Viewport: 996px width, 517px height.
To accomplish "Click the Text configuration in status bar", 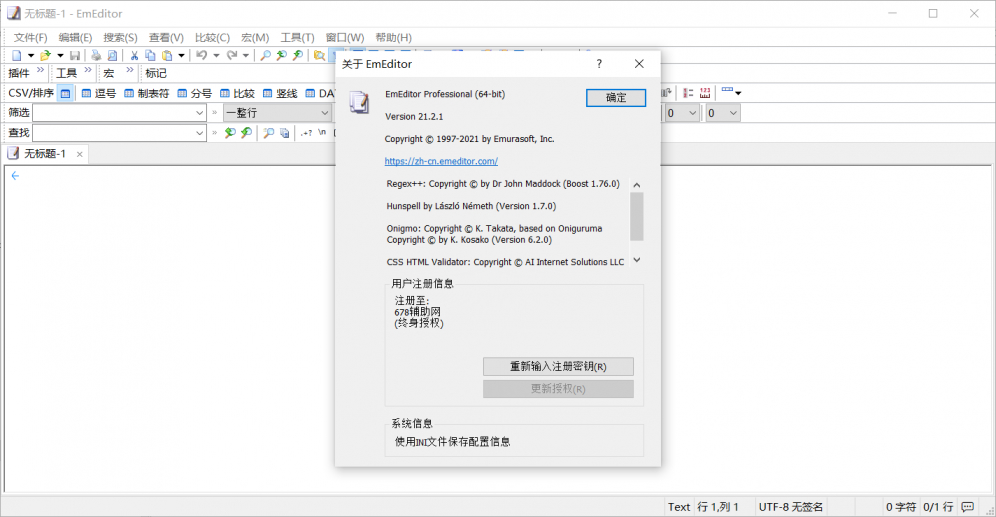I will point(678,507).
